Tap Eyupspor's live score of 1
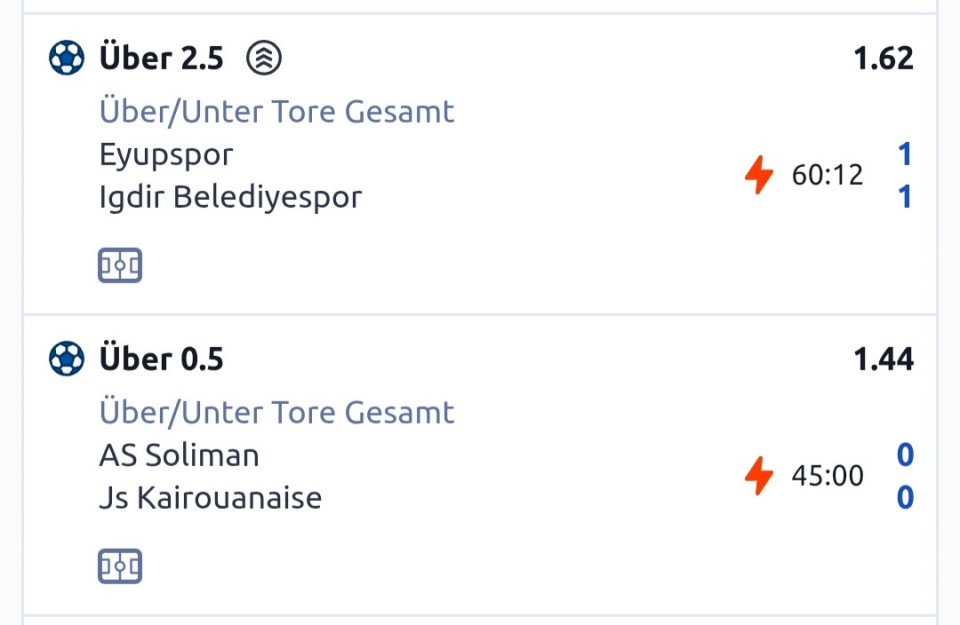The height and width of the screenshot is (625, 960). click(905, 155)
